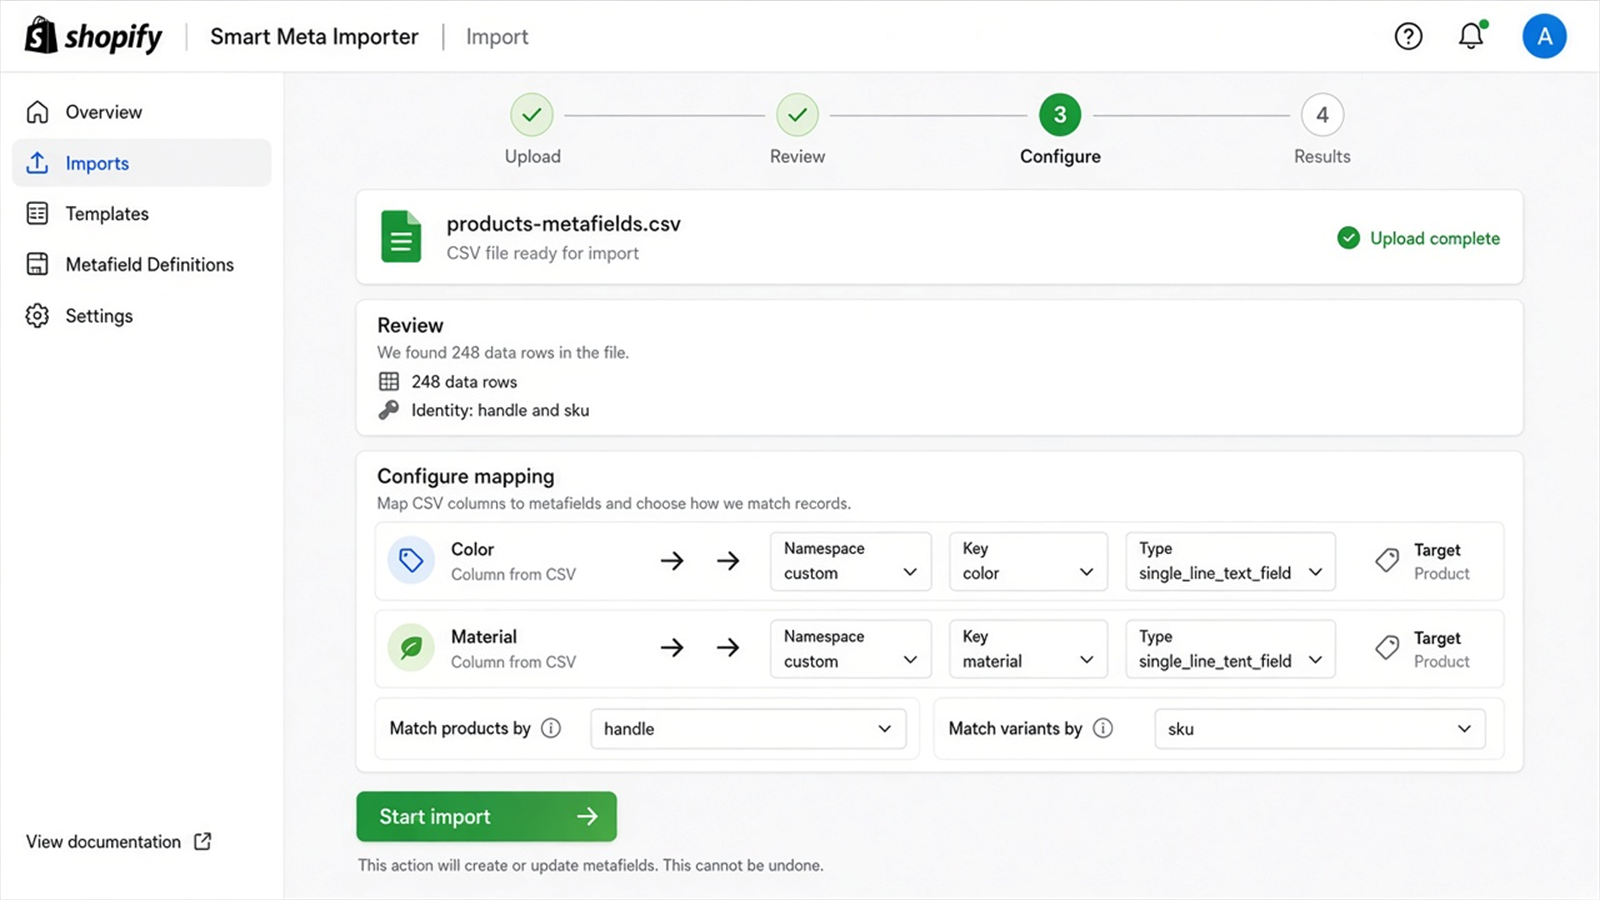The height and width of the screenshot is (900, 1600).
Task: Open Settings in the sidebar
Action: (x=142, y=316)
